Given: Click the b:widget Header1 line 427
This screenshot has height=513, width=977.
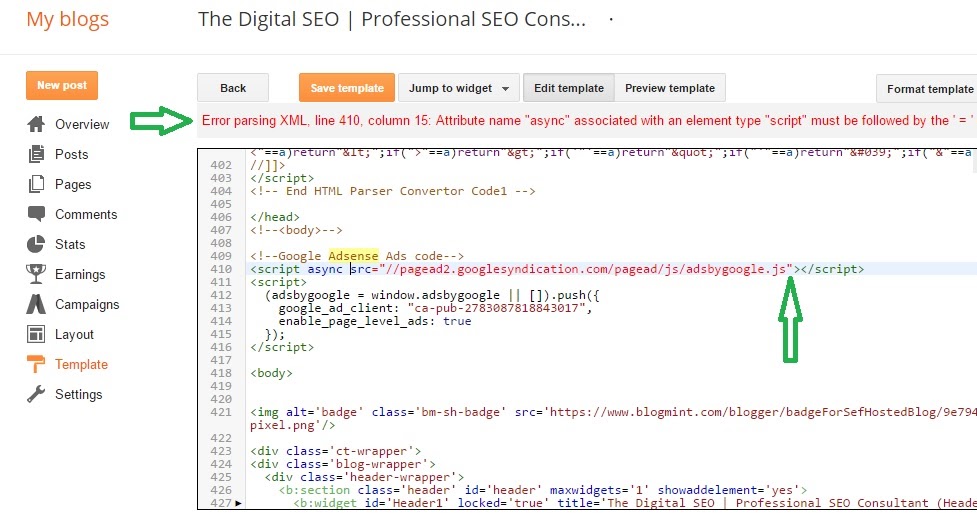Looking at the screenshot, I should [635, 503].
